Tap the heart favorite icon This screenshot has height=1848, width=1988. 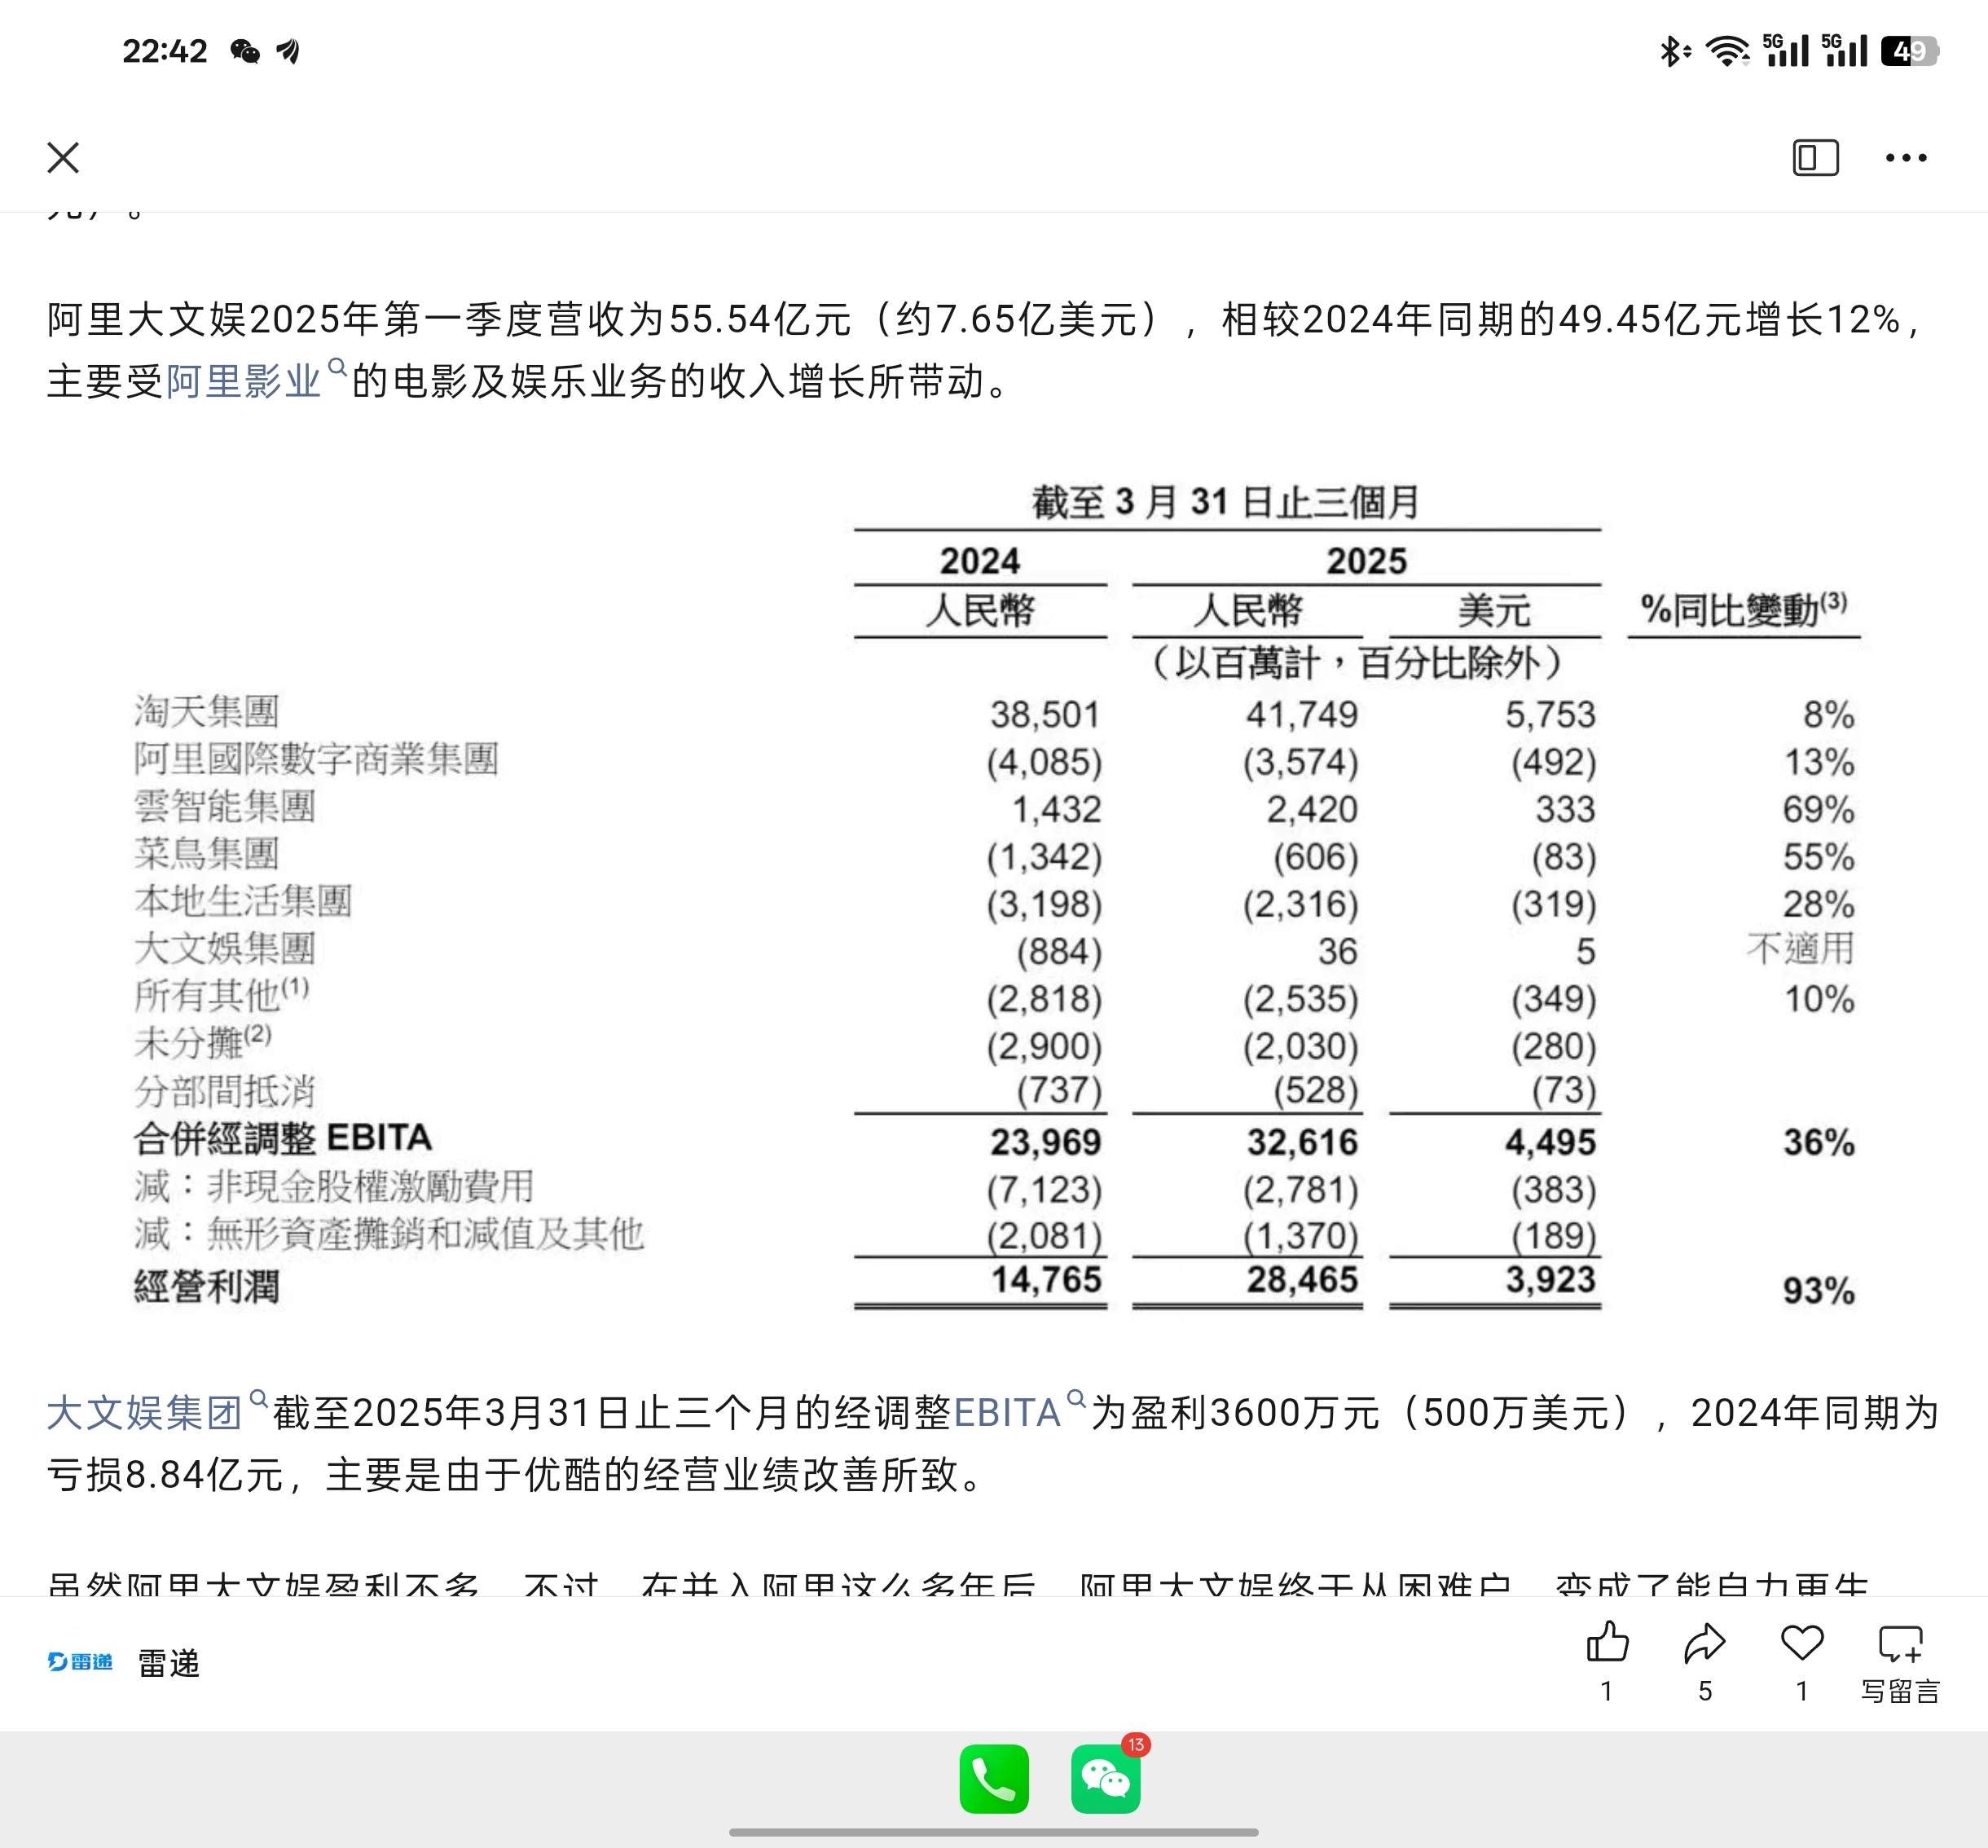pos(1802,1641)
